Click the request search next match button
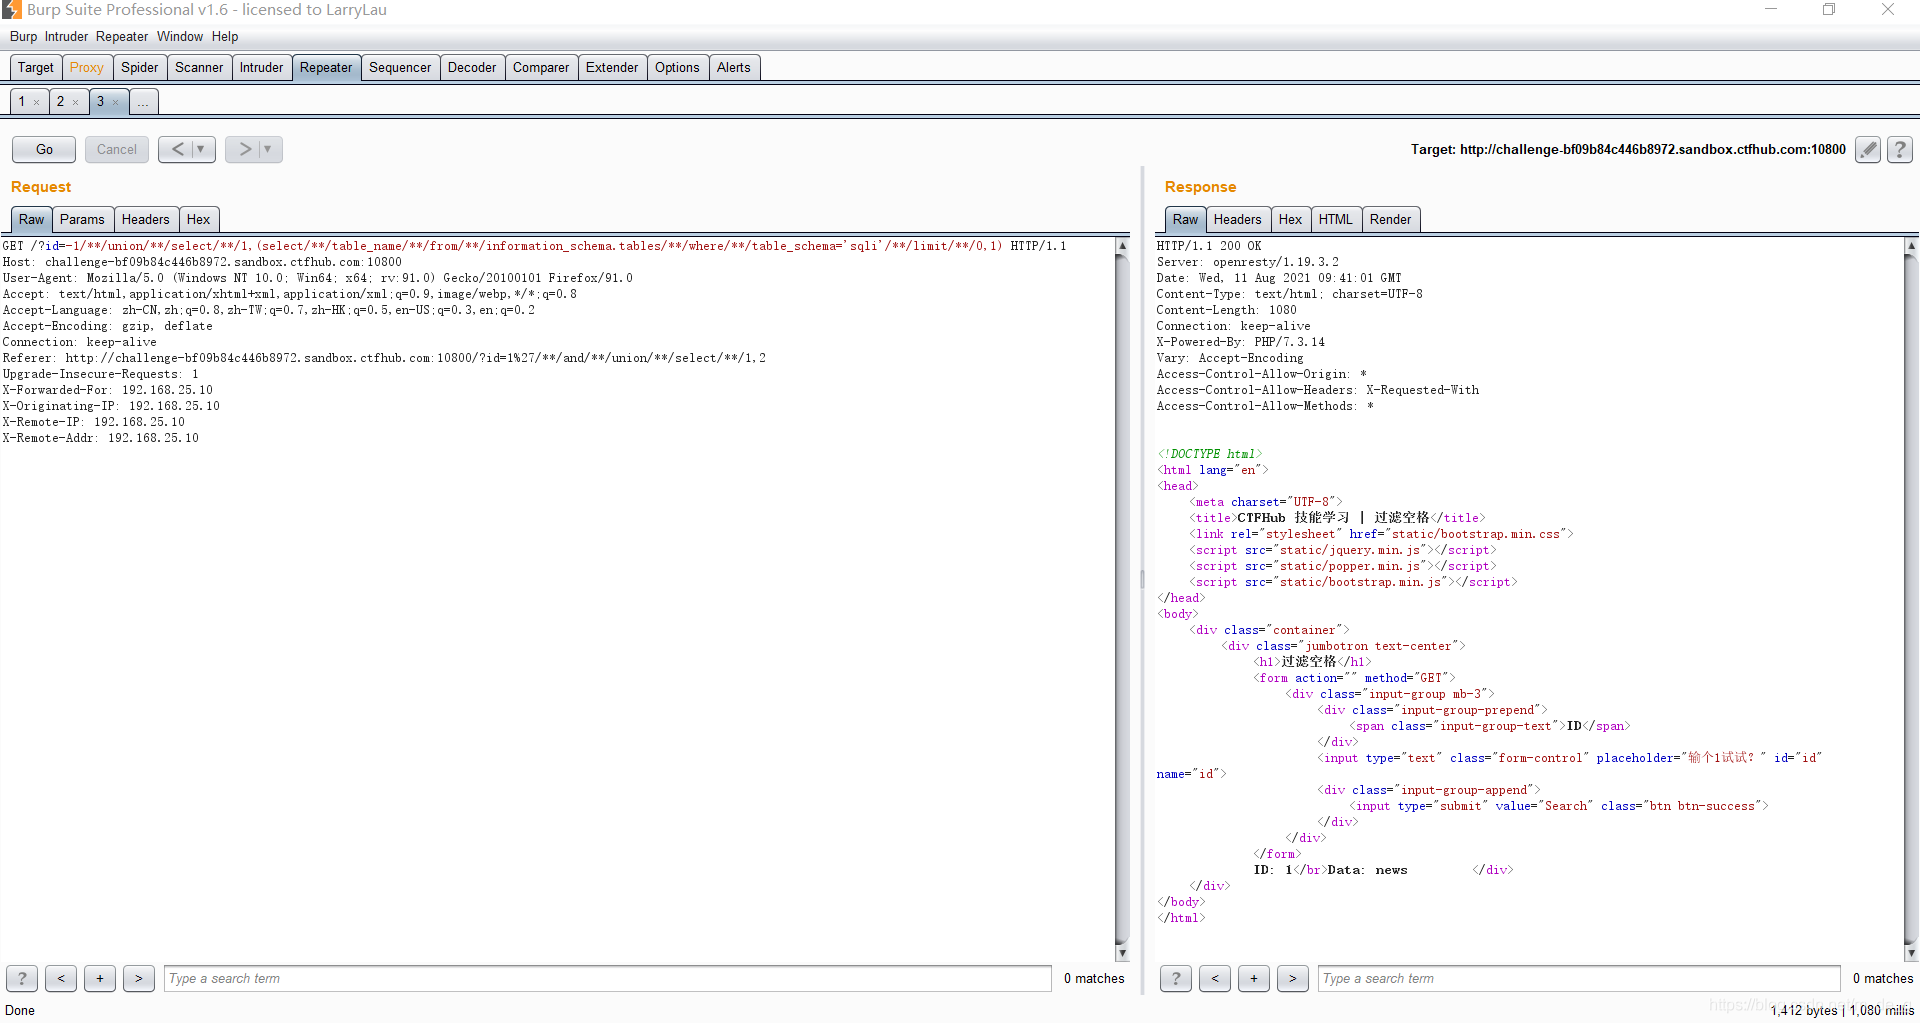This screenshot has width=1920, height=1023. (x=139, y=979)
